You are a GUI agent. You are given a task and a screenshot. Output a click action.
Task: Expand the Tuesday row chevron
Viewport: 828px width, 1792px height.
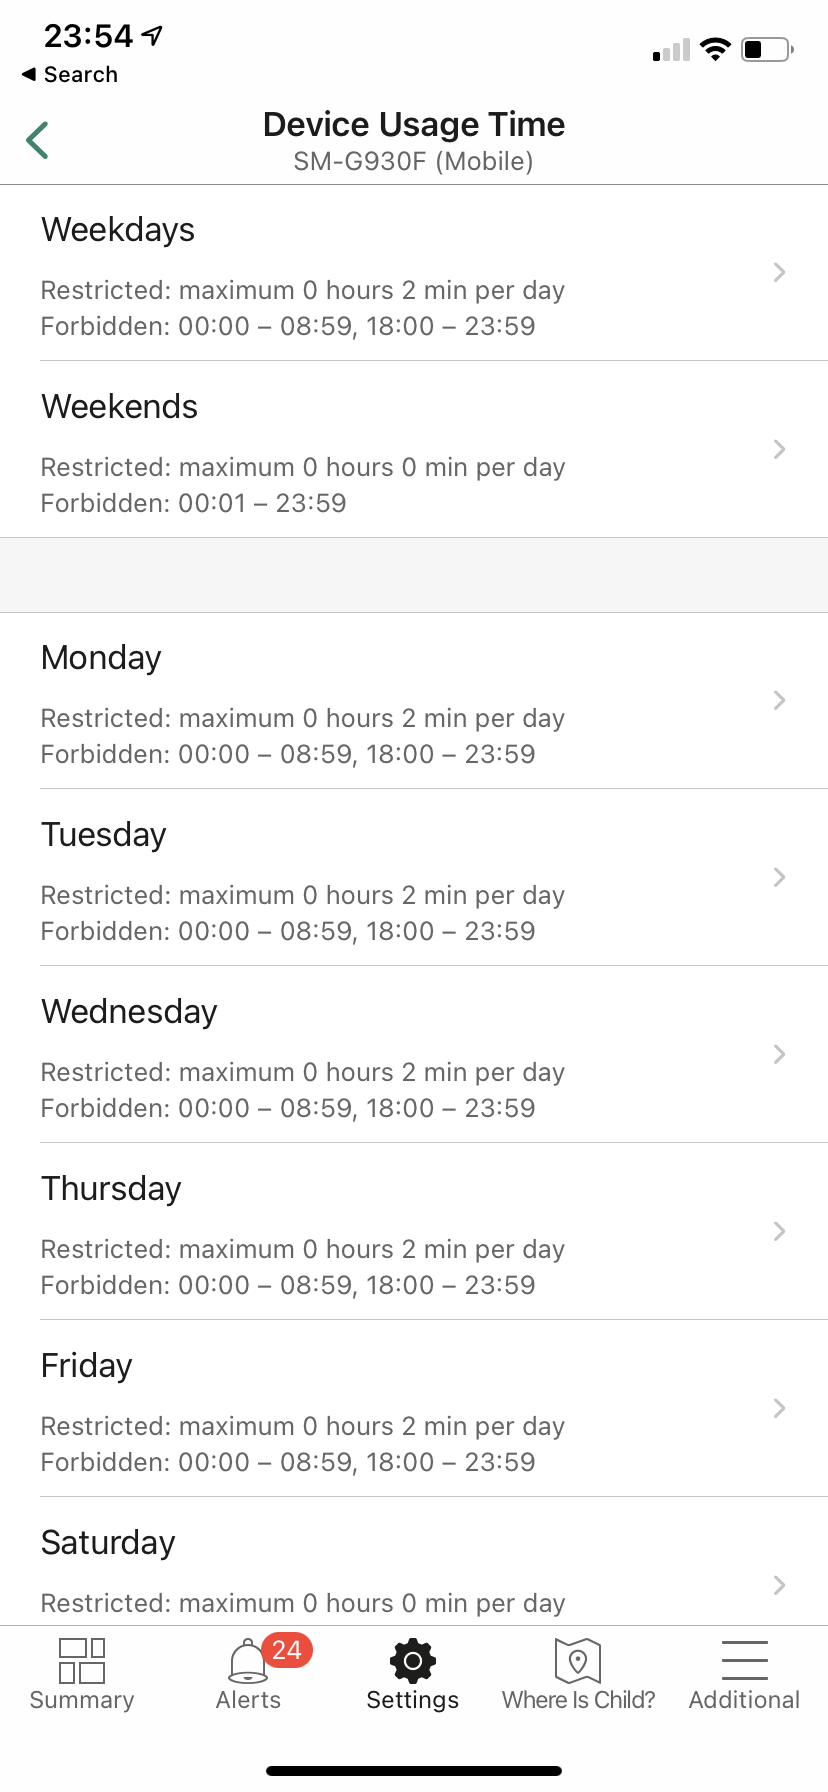pos(779,877)
